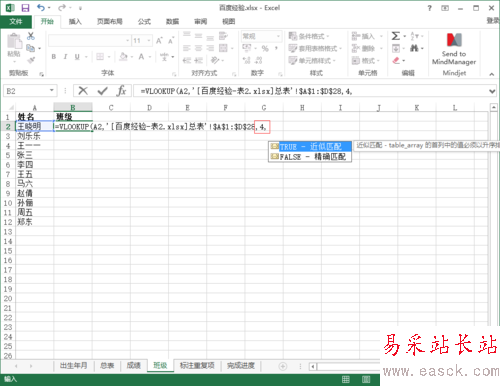Switch to the Review ribbon tab
This screenshot has width=500, height=386.
[201, 21]
